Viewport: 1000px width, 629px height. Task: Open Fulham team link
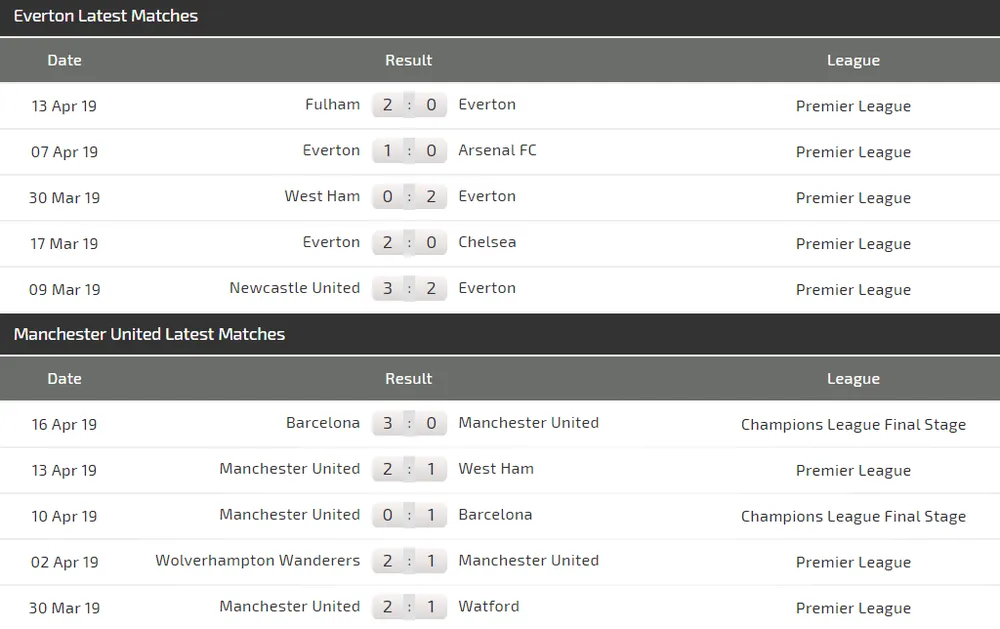pos(332,104)
